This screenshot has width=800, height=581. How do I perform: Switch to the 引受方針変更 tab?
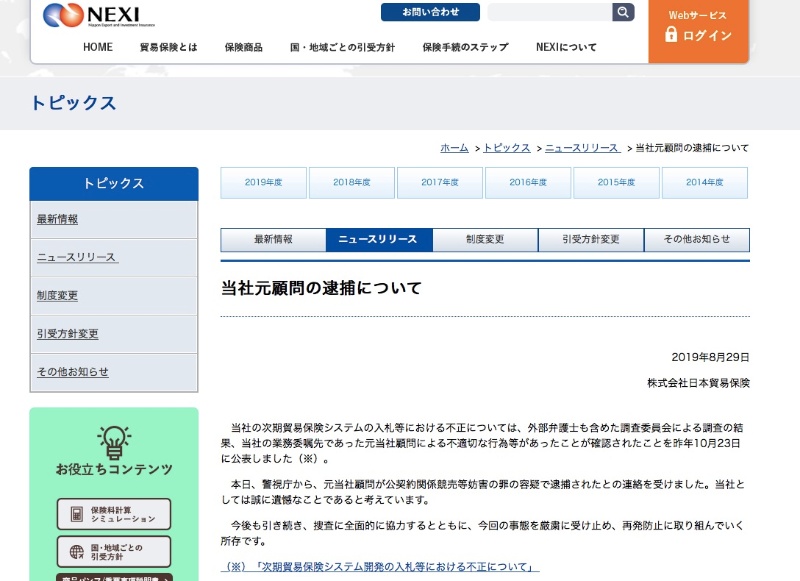590,240
